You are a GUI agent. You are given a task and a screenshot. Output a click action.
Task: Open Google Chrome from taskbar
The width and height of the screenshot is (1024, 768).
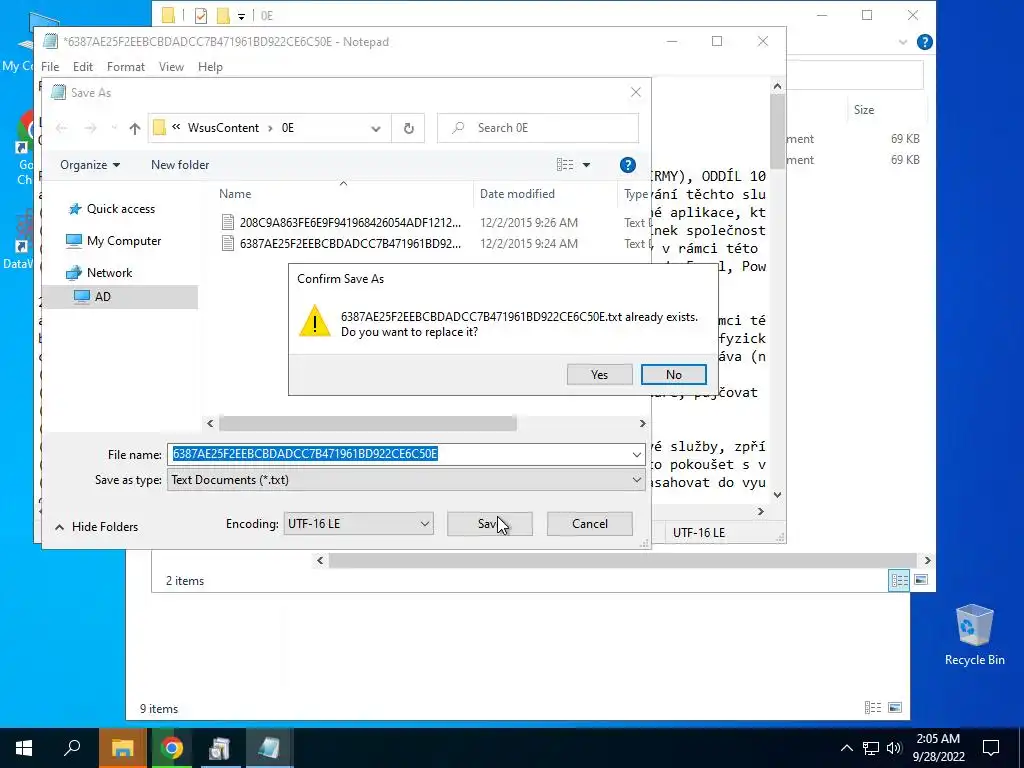click(x=172, y=748)
